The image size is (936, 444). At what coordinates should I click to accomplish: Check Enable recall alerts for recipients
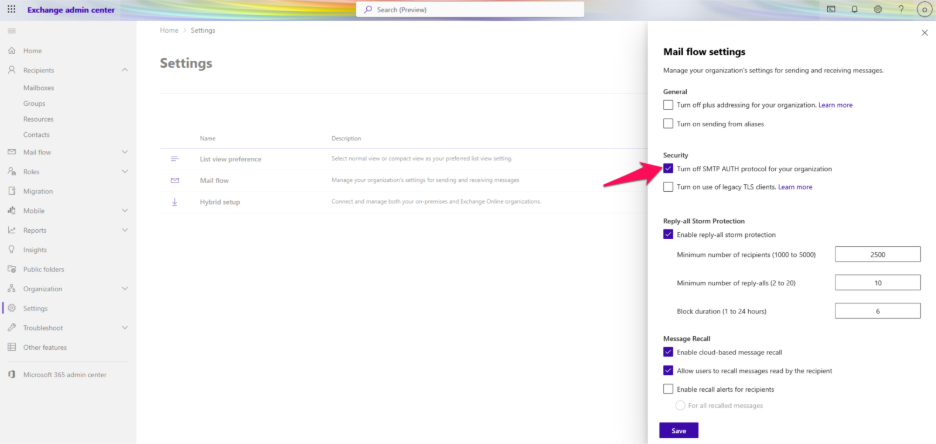pyautogui.click(x=668, y=389)
